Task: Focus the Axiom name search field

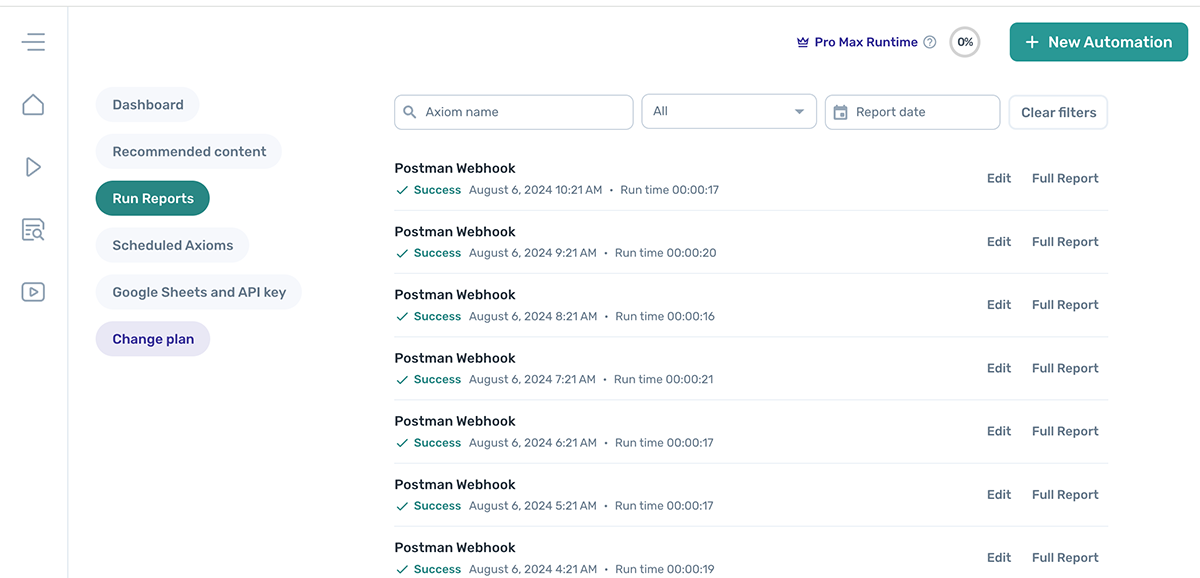Action: 514,112
